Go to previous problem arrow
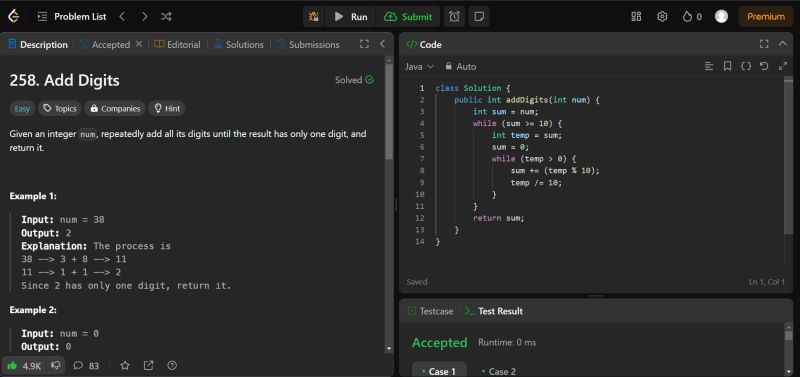Viewport: 800px width, 377px height. click(x=122, y=17)
